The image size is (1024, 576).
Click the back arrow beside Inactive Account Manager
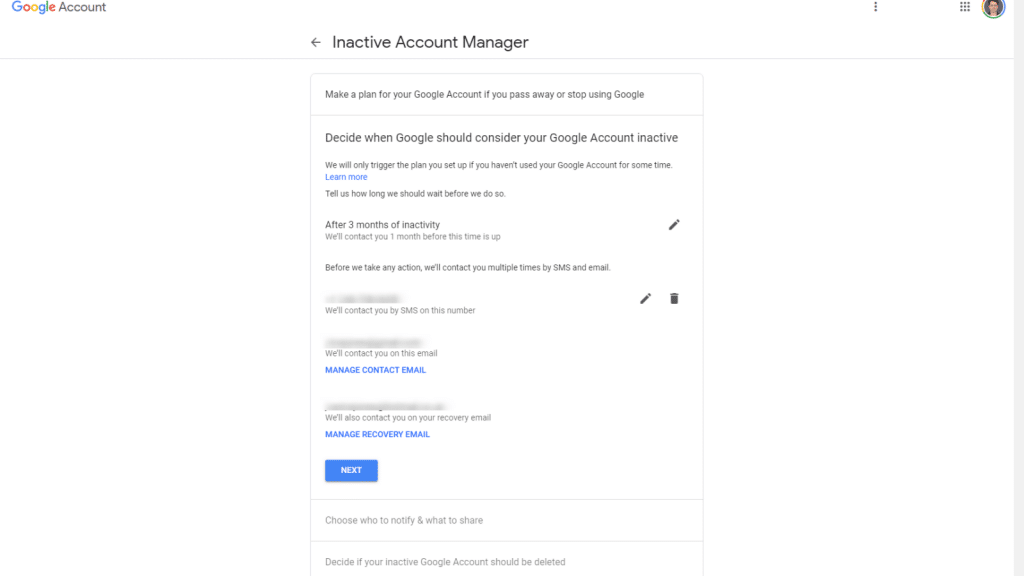click(x=315, y=42)
